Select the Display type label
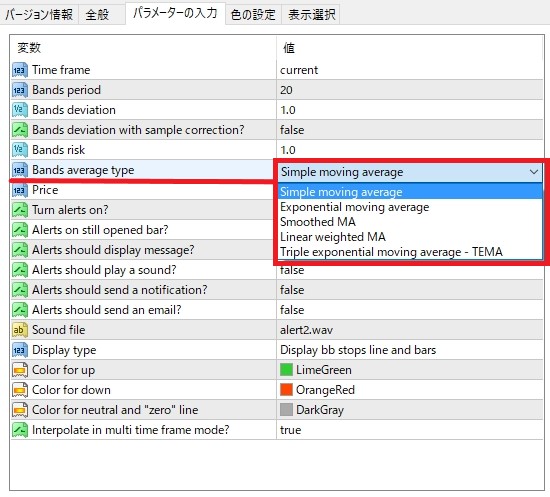The width and height of the screenshot is (550, 497). 64,350
